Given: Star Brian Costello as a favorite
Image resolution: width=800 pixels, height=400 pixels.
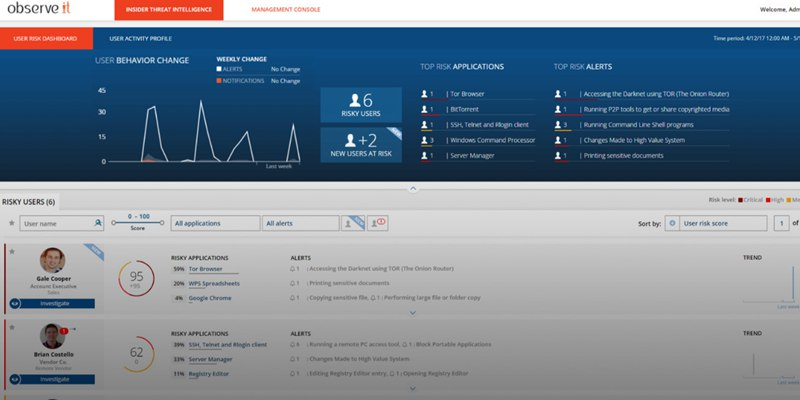Looking at the screenshot, I should 11,326.
